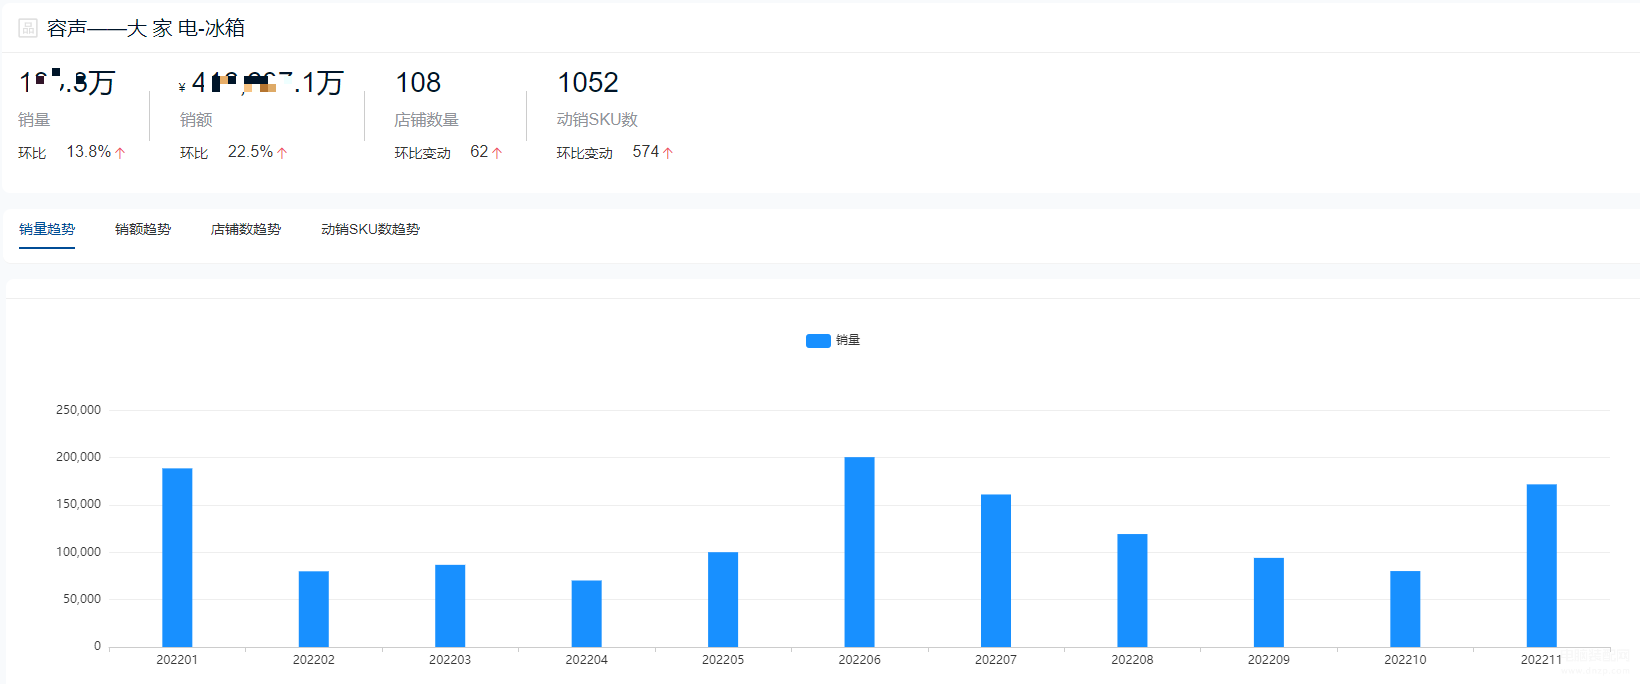Click the 202203 x-axis label

450,660
